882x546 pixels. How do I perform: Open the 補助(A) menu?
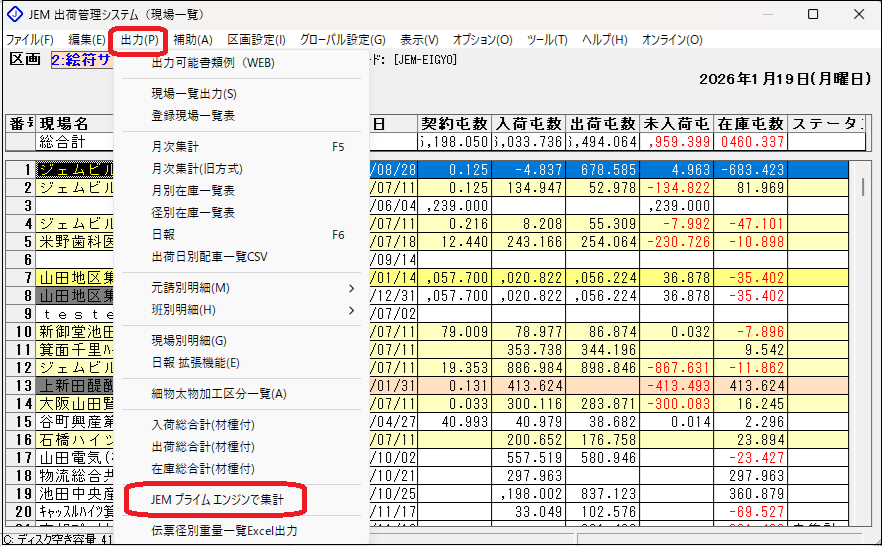point(192,40)
